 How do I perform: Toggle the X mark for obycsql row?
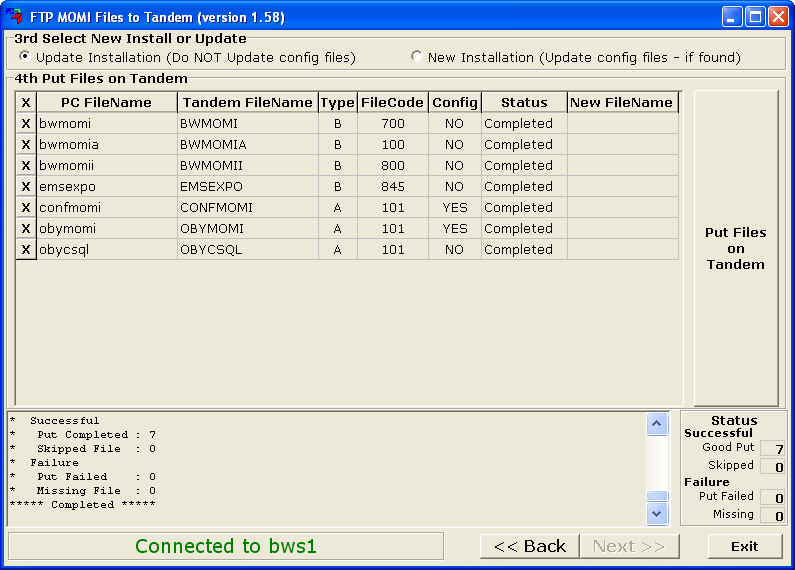coord(26,250)
